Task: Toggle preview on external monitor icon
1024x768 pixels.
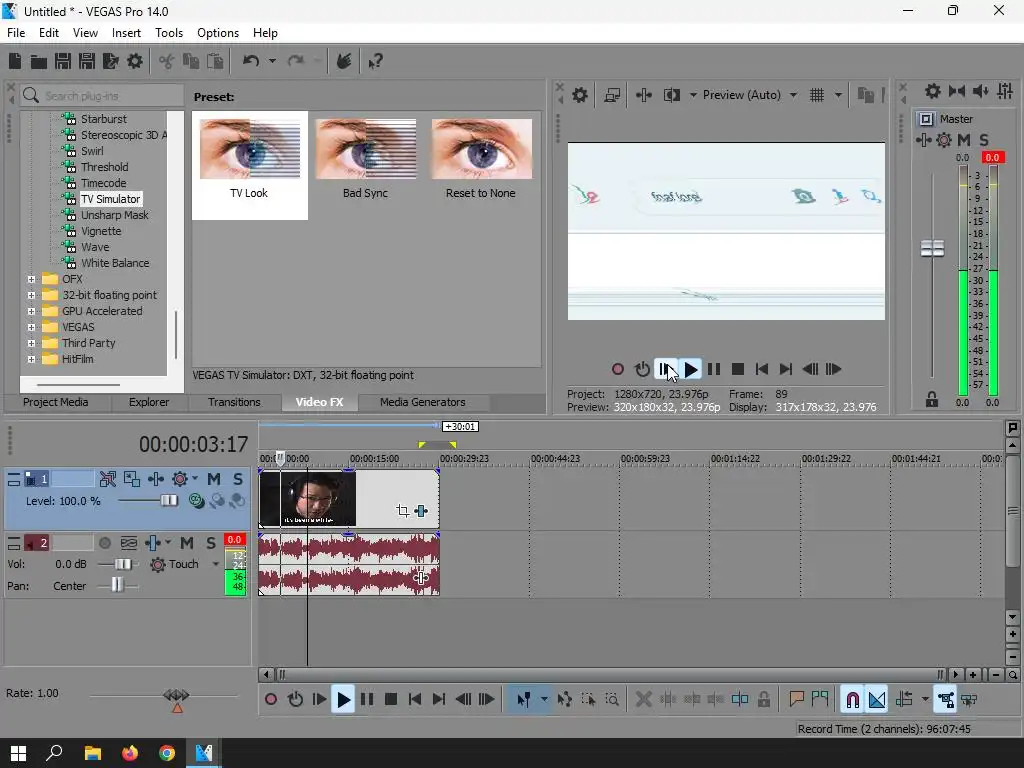Action: [612, 95]
